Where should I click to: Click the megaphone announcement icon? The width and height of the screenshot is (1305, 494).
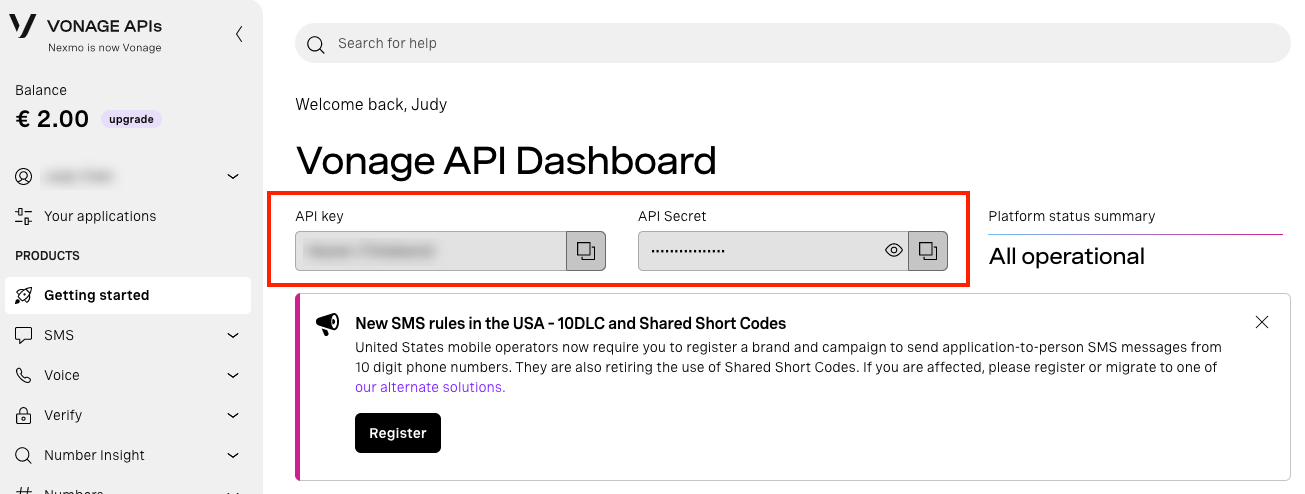(327, 324)
